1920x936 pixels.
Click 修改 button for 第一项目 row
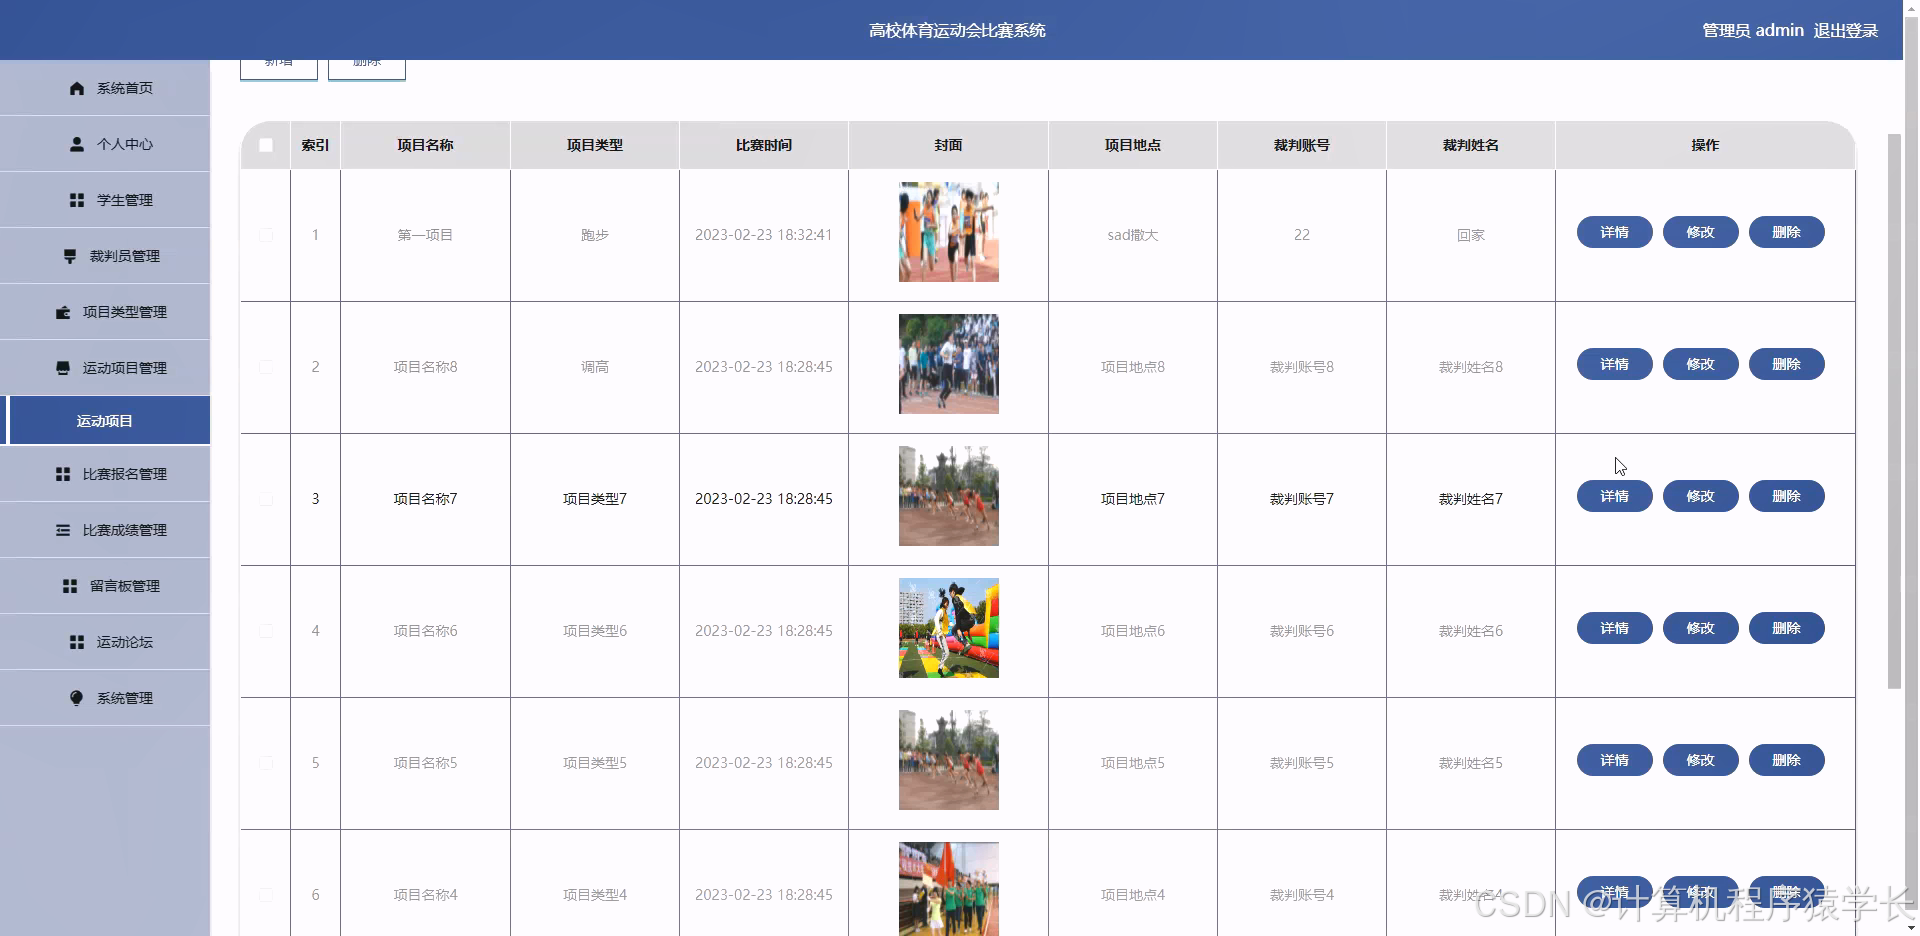pyautogui.click(x=1700, y=232)
